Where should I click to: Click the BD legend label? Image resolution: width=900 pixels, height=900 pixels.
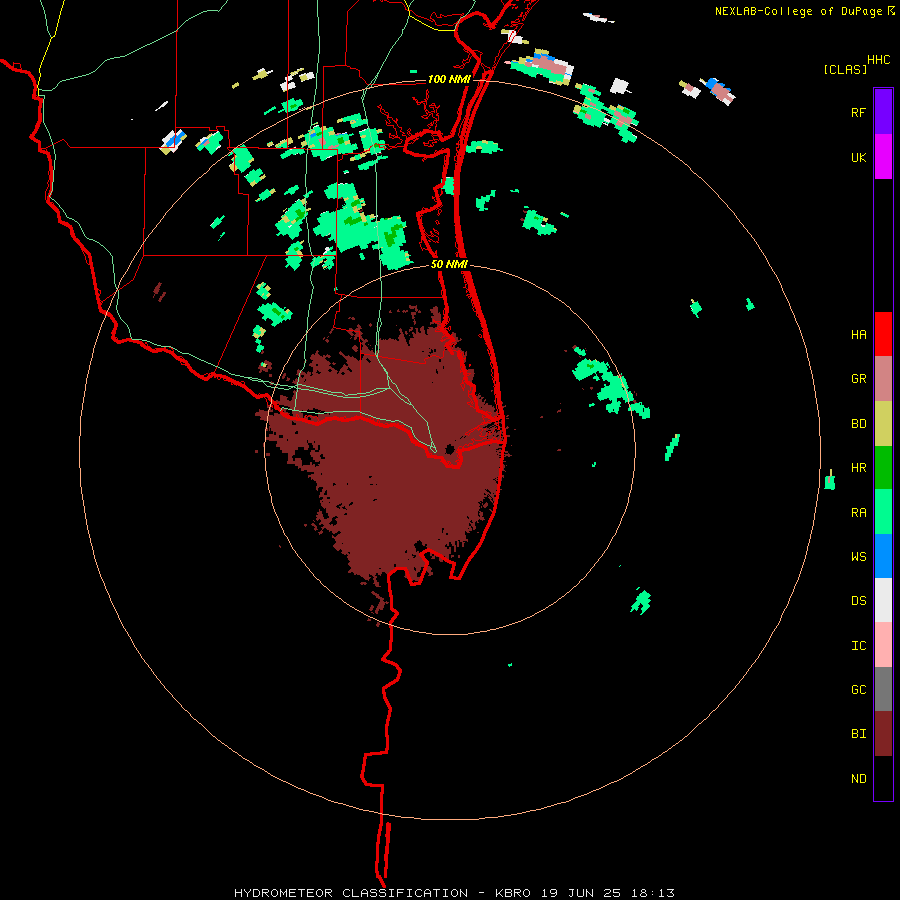click(858, 424)
